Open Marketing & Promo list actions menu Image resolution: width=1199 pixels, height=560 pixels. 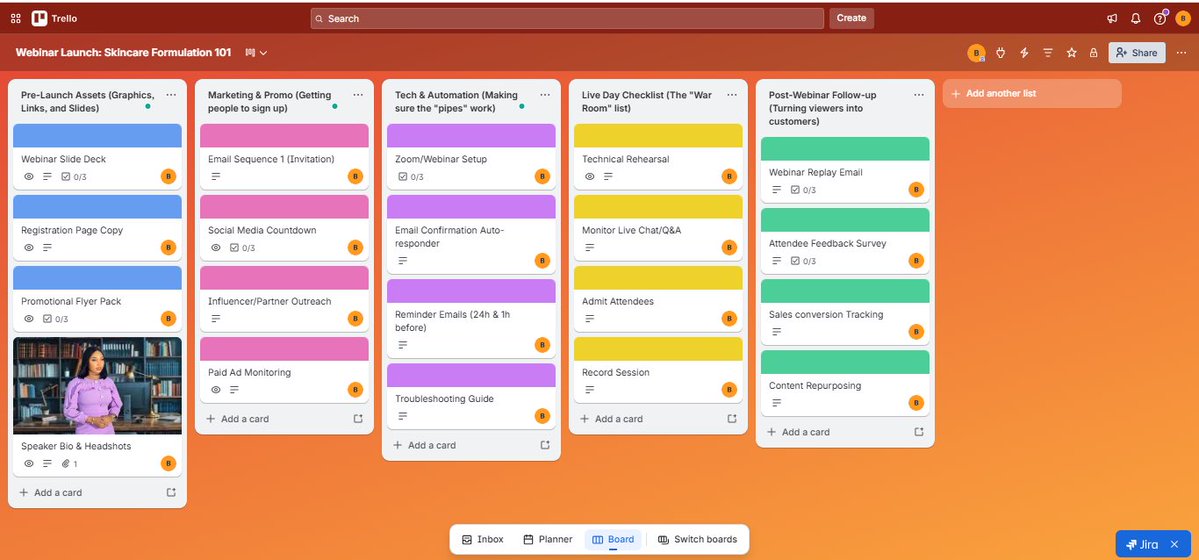click(x=358, y=95)
